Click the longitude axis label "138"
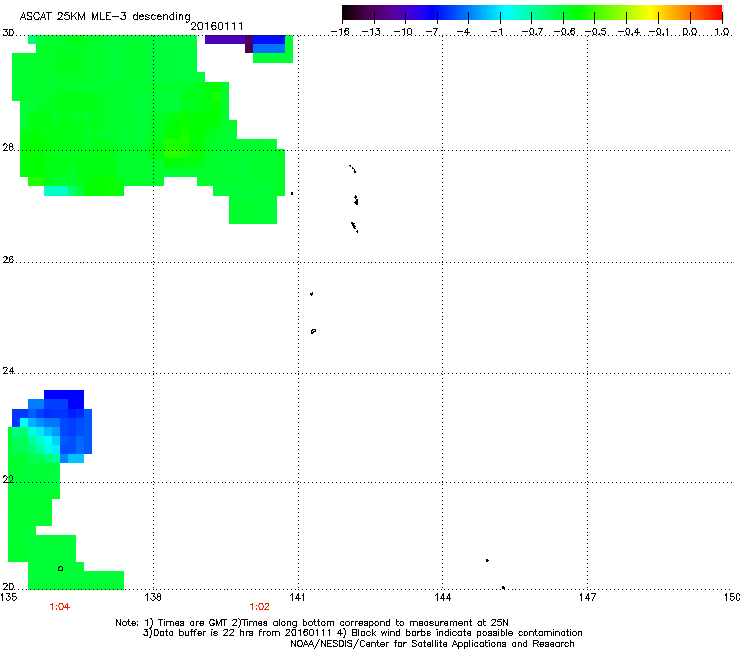 [x=153, y=597]
